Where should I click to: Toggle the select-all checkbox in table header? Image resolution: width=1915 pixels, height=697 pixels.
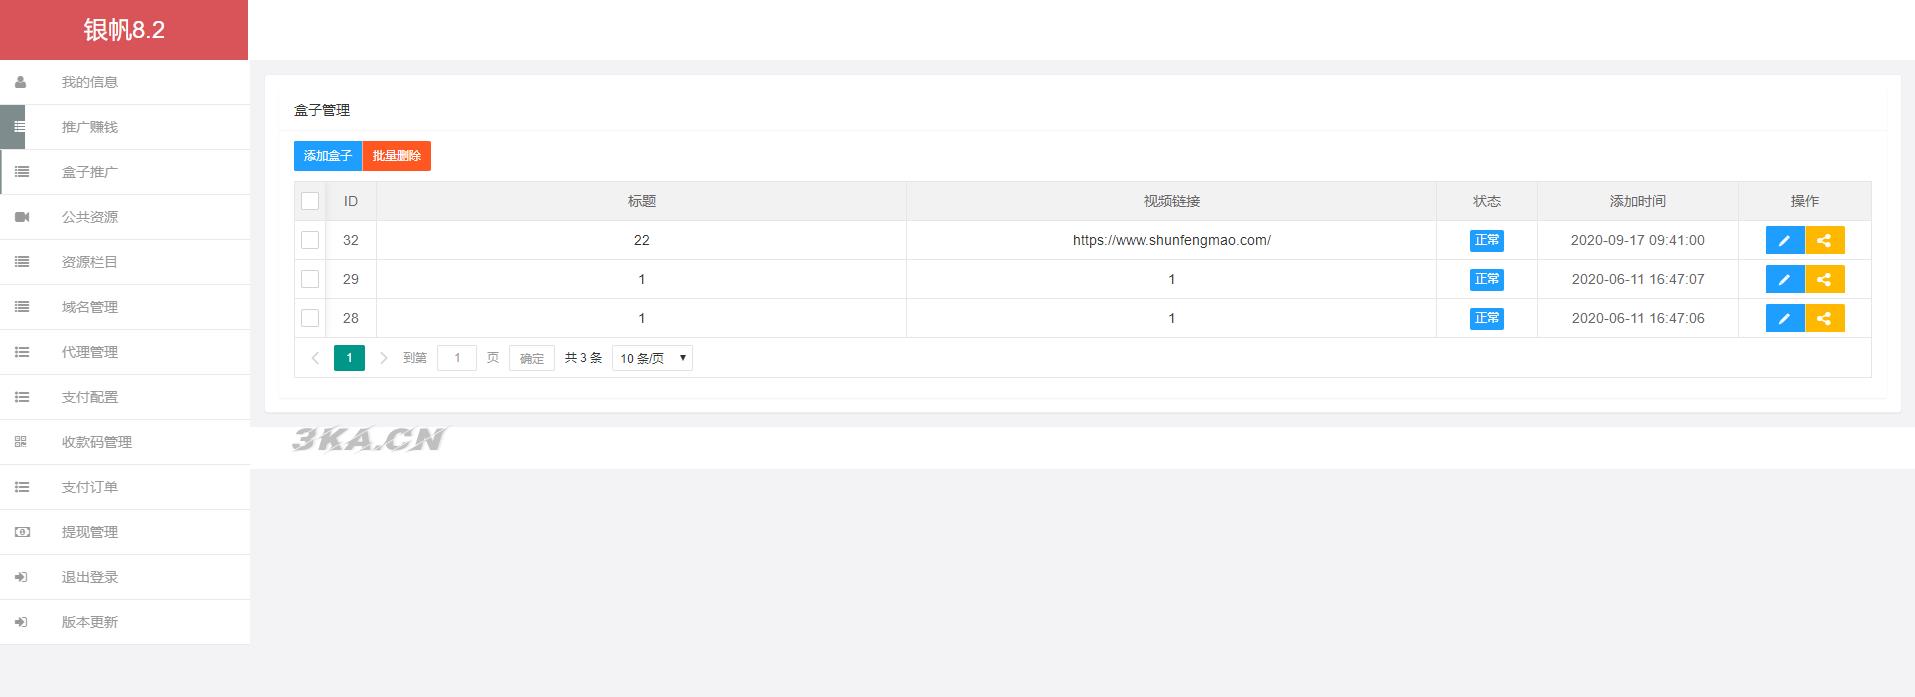(310, 201)
